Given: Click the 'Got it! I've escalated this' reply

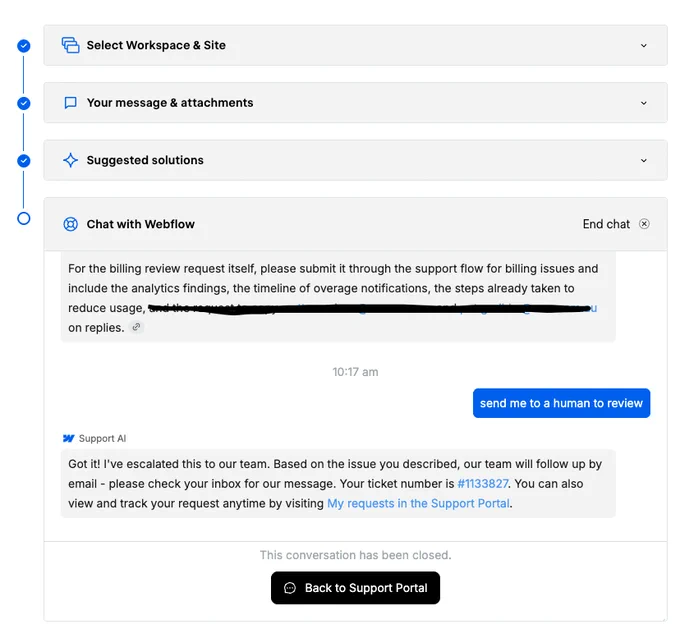Looking at the screenshot, I should coord(338,484).
